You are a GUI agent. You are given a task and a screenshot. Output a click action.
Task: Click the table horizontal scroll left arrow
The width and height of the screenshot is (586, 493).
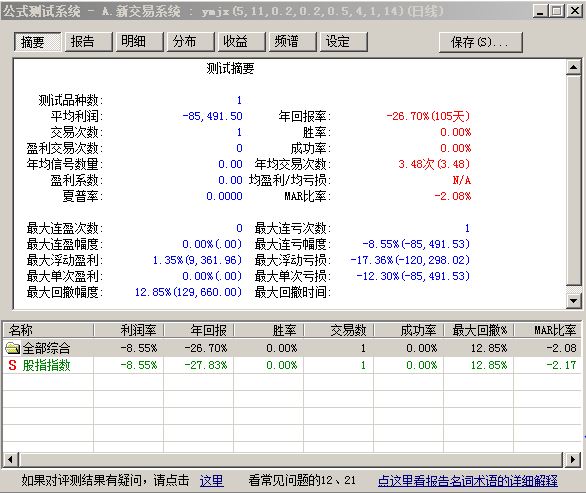click(10, 459)
